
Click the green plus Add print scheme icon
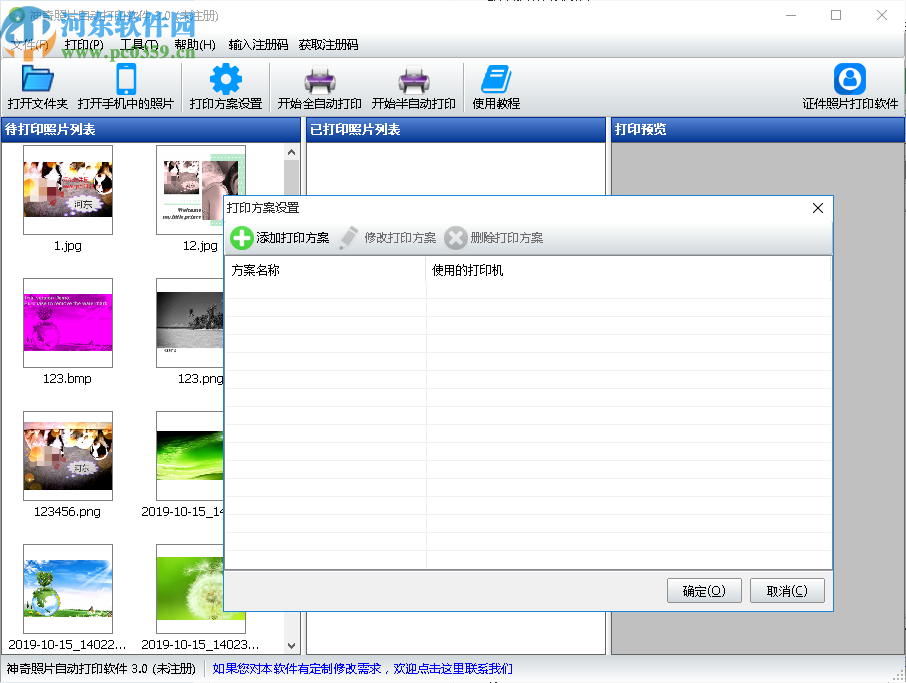pyautogui.click(x=242, y=238)
